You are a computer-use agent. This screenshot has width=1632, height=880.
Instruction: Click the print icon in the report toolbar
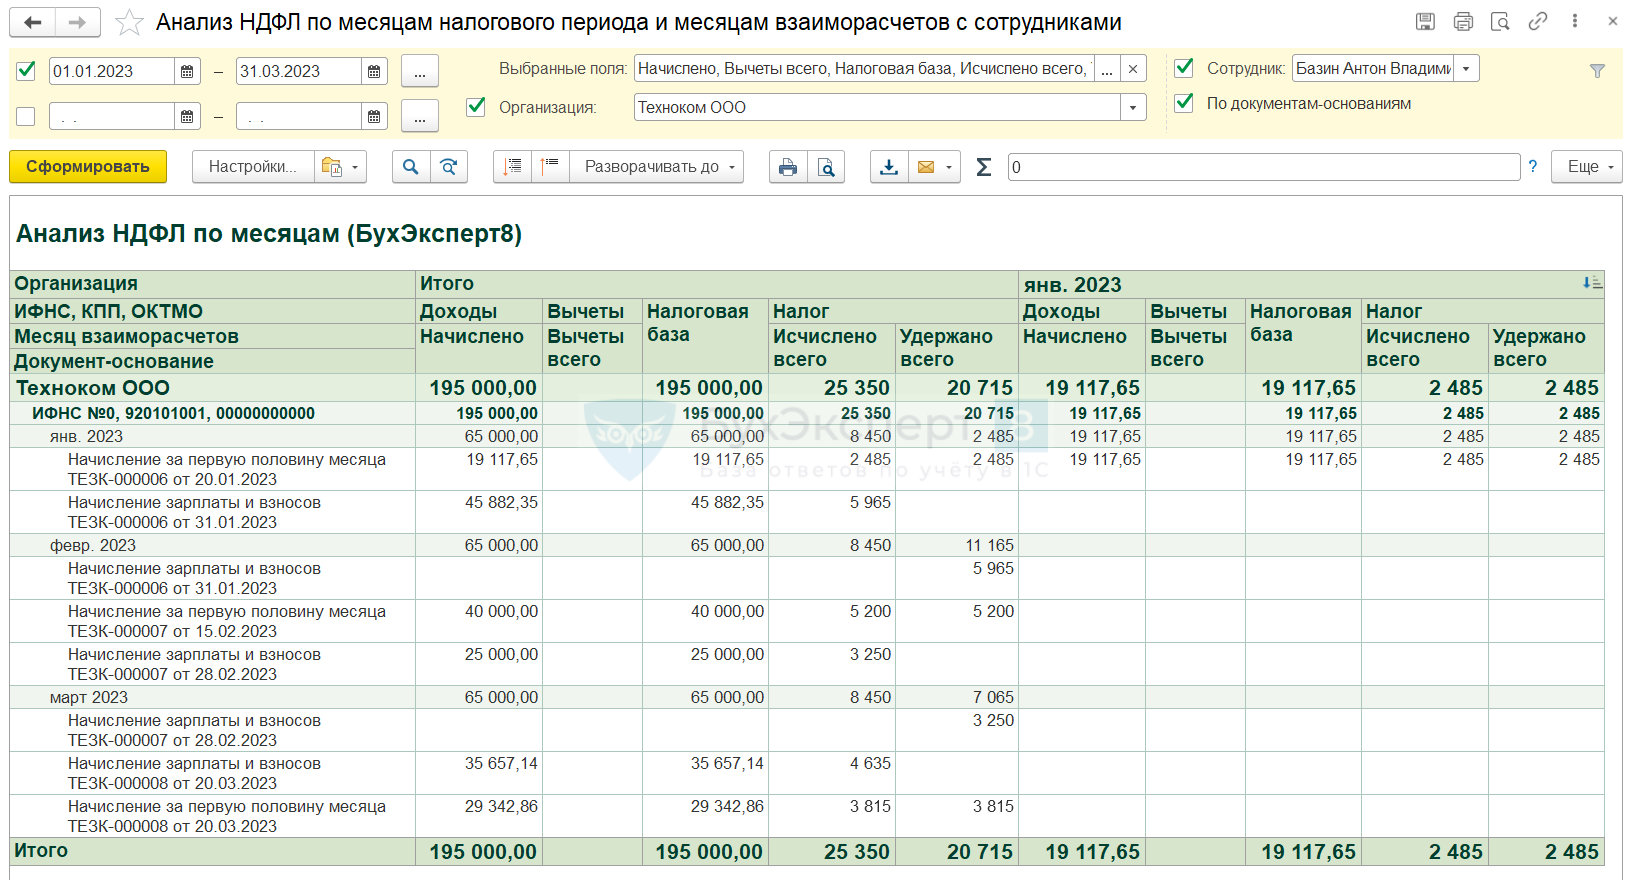tap(788, 167)
